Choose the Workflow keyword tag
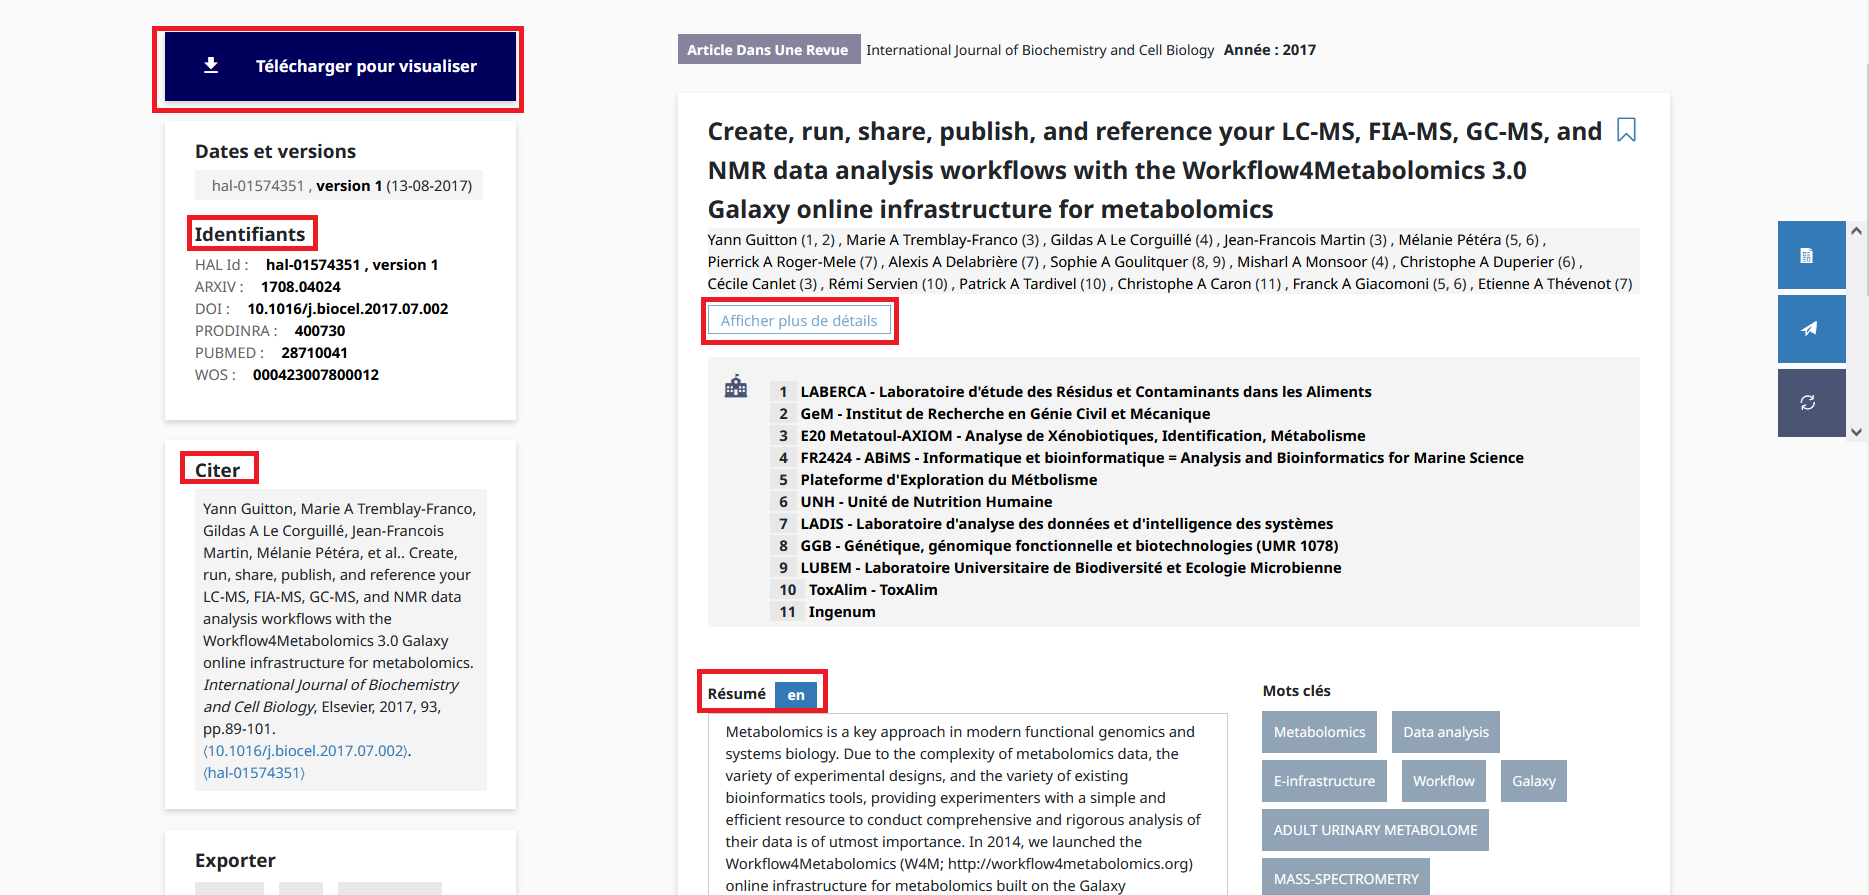Image resolution: width=1869 pixels, height=895 pixels. coord(1444,781)
